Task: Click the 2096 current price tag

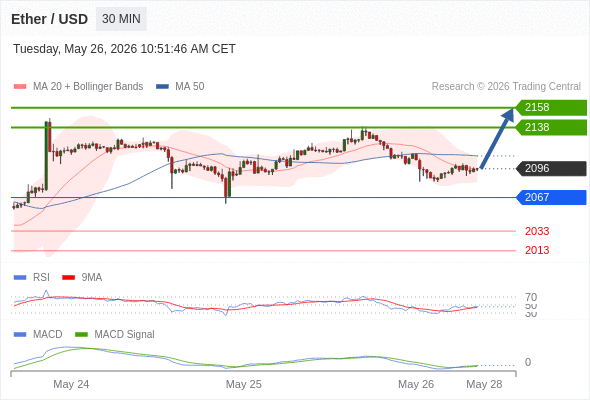Action: point(551,169)
